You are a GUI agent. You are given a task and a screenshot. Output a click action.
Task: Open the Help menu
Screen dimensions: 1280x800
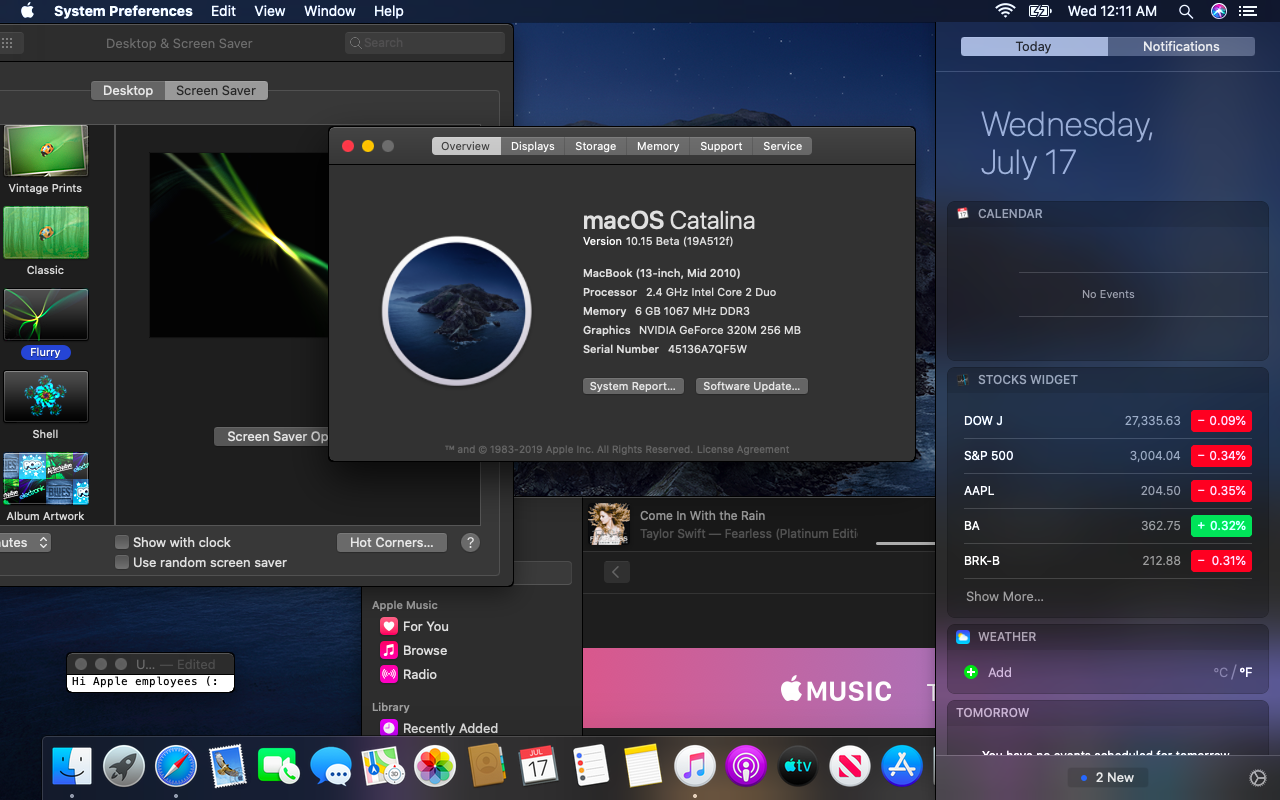(388, 11)
